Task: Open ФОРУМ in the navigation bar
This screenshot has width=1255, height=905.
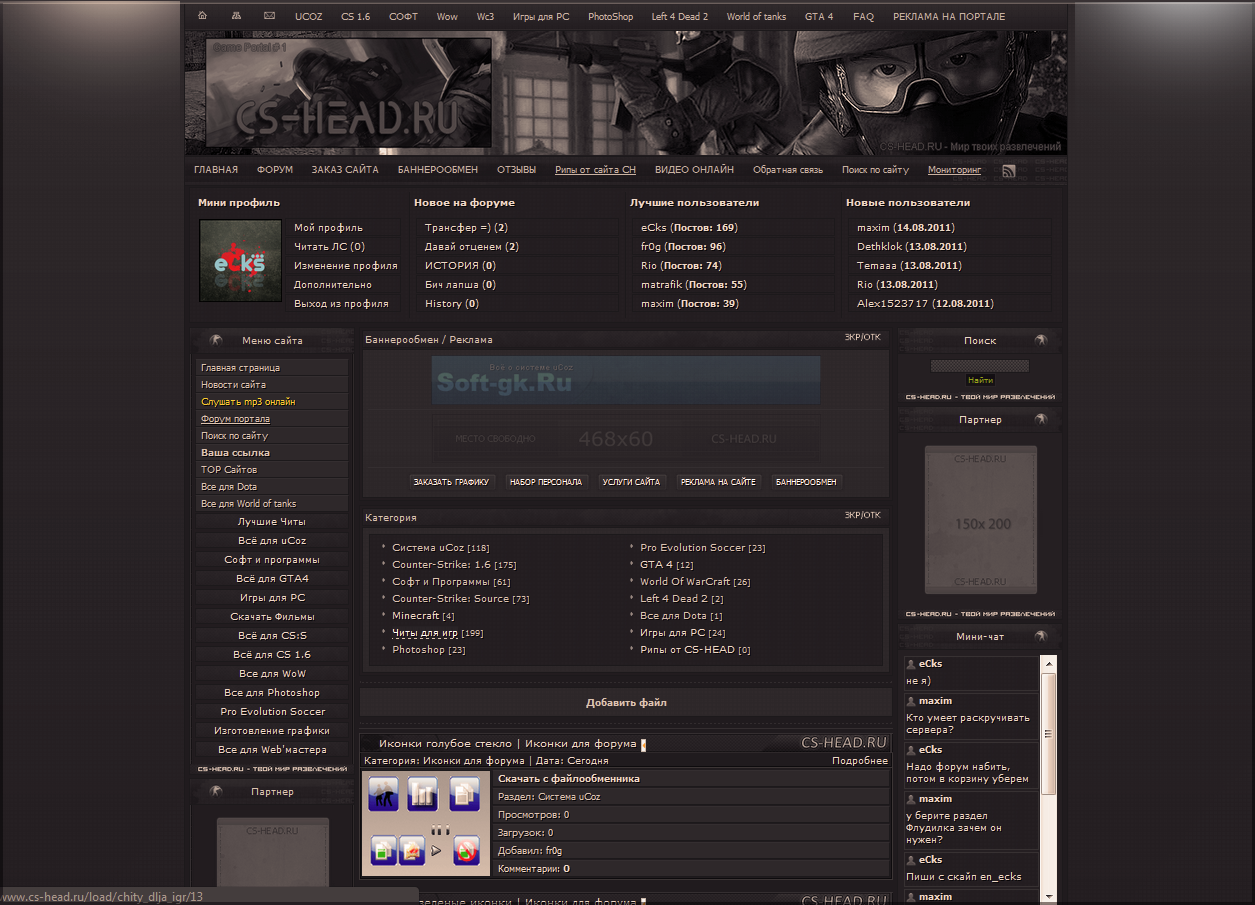Action: click(275, 170)
